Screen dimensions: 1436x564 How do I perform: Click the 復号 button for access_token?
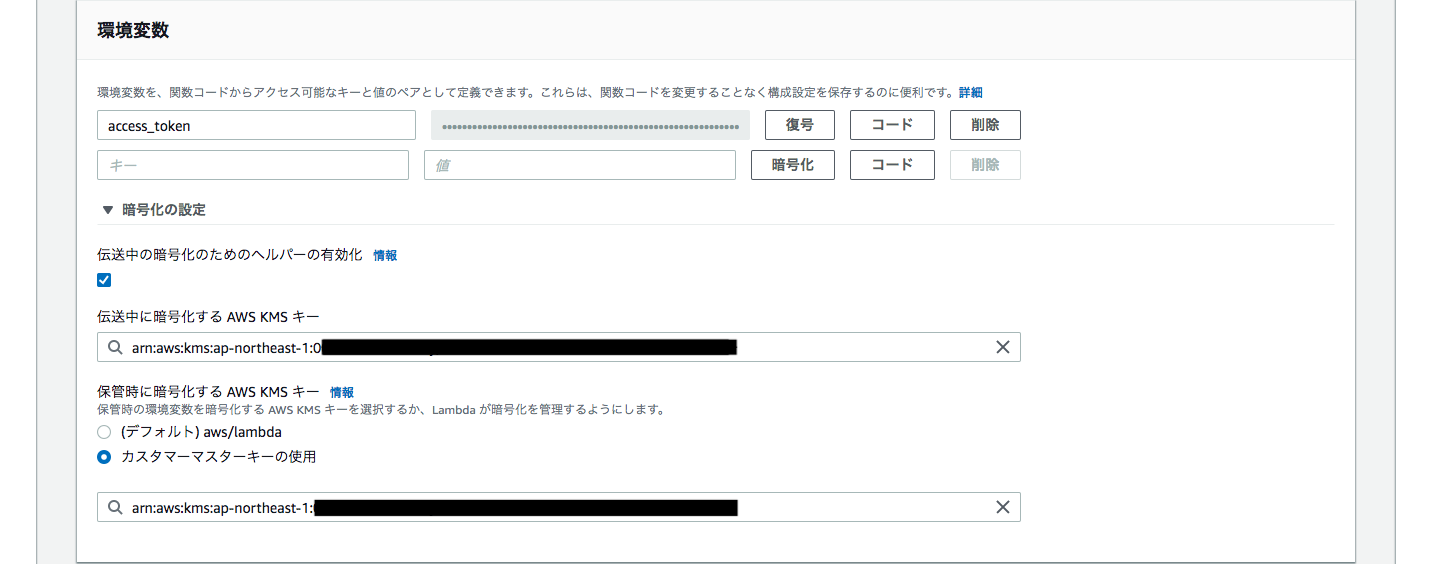coord(800,125)
